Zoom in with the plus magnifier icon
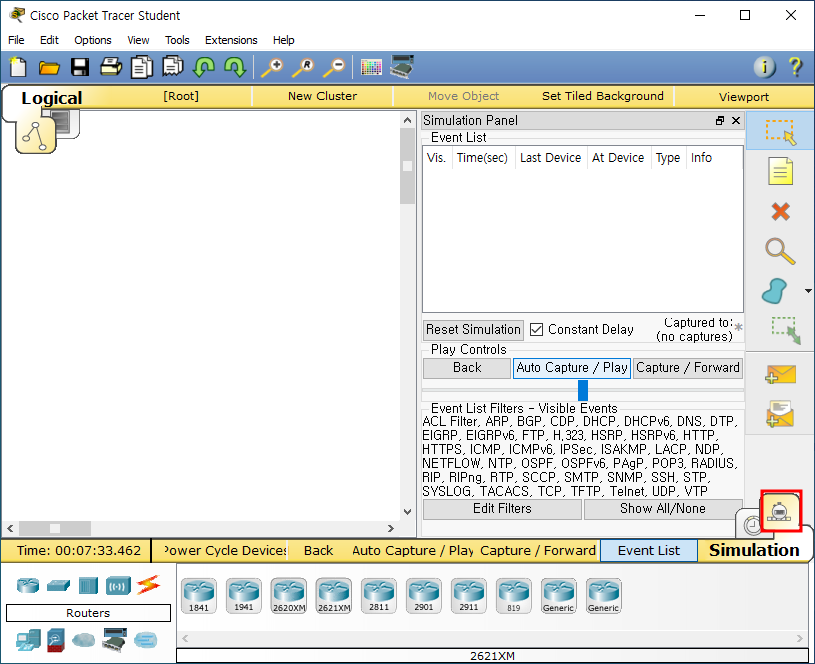The image size is (815, 664). tap(272, 68)
